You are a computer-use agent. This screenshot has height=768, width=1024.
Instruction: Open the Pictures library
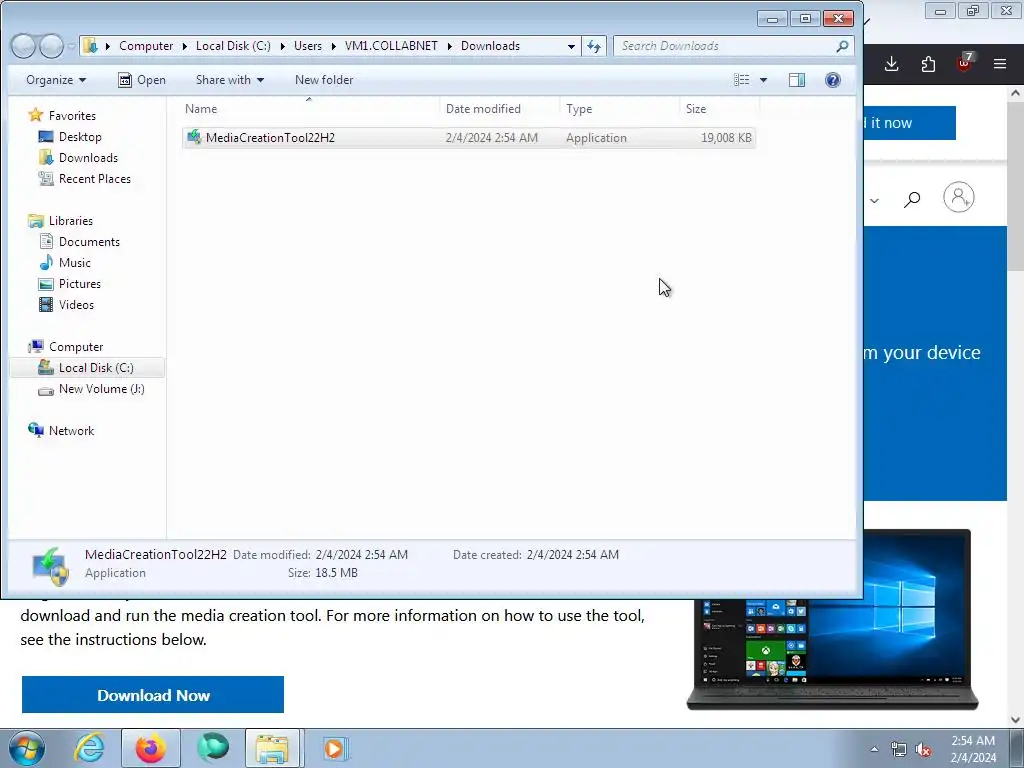80,283
